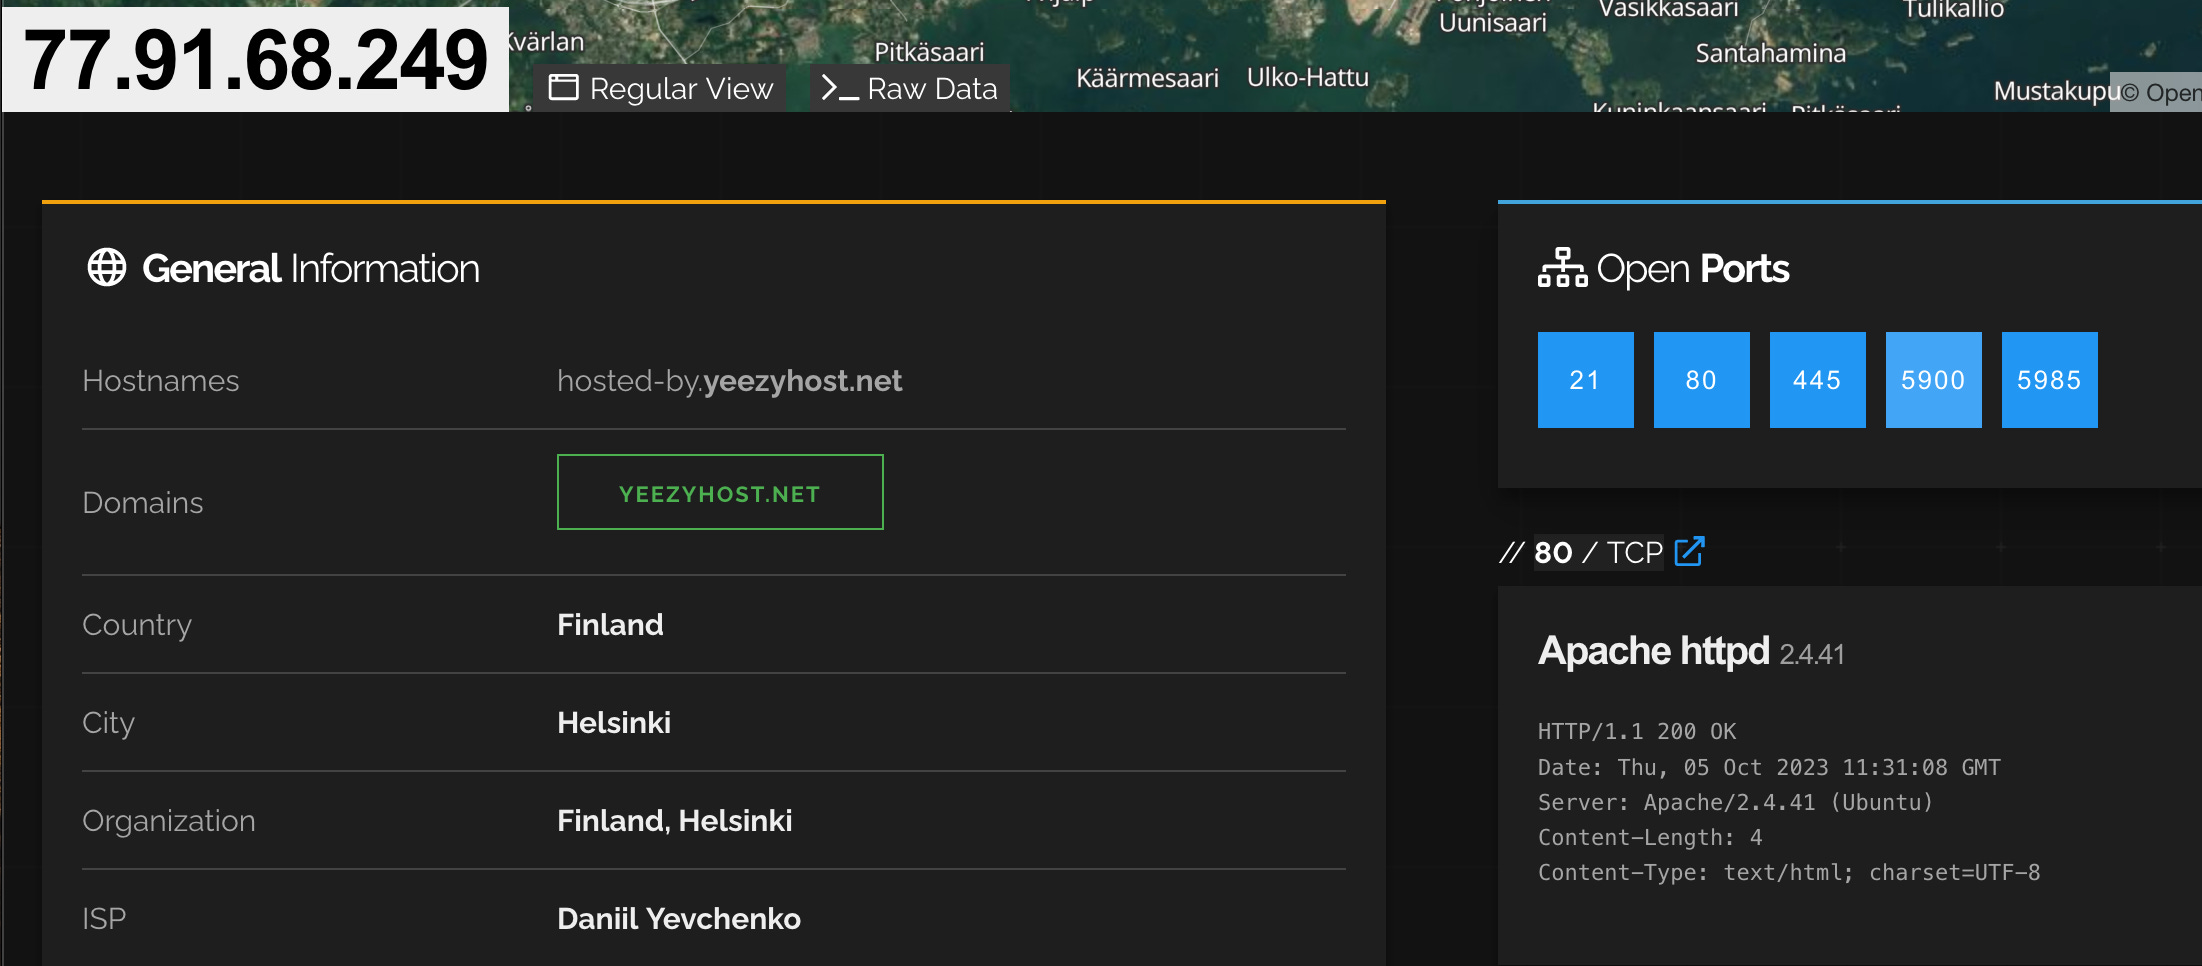Click the window icon in Regular View

tap(563, 88)
